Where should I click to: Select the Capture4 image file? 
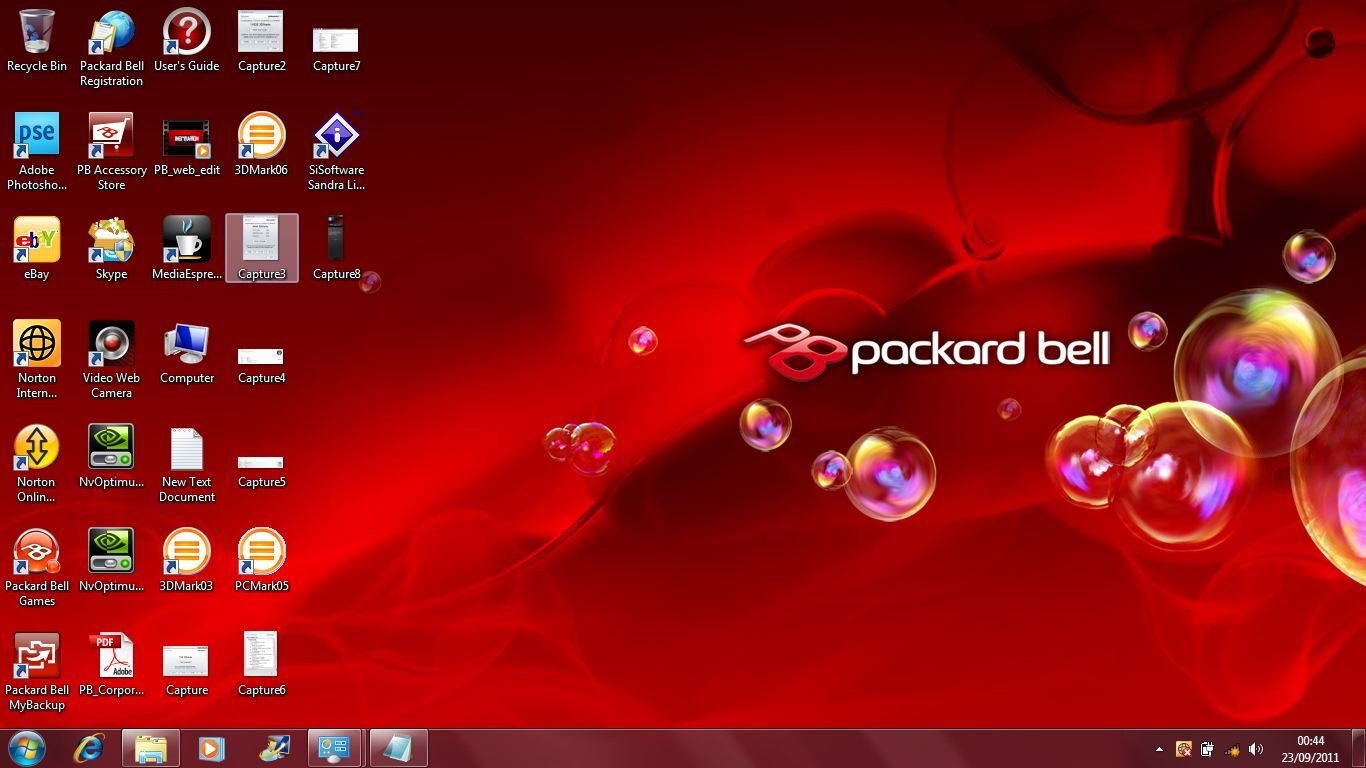point(261,365)
